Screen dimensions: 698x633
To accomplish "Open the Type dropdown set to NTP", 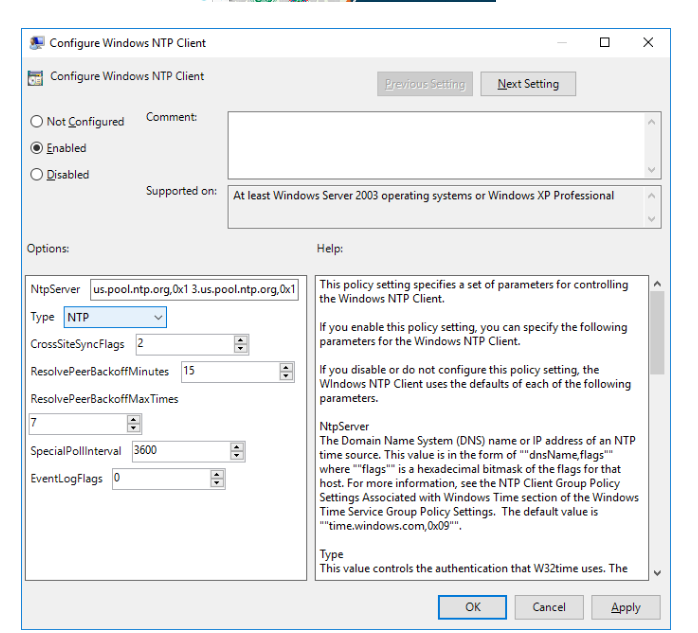I will tap(115, 317).
